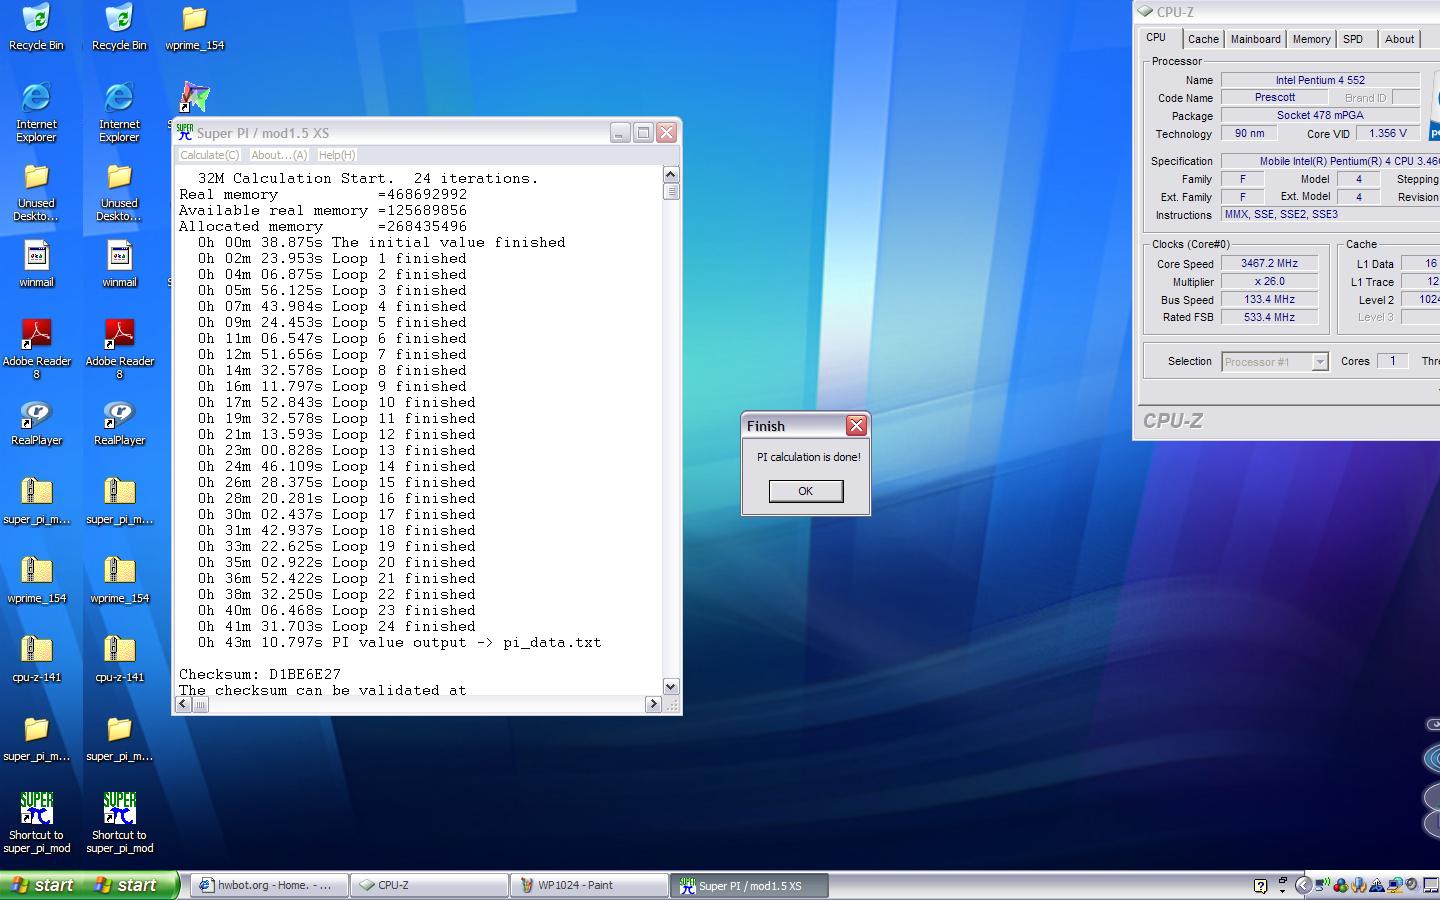Image resolution: width=1440 pixels, height=900 pixels.
Task: Click the CPU-Z title bar icon
Action: [1145, 11]
